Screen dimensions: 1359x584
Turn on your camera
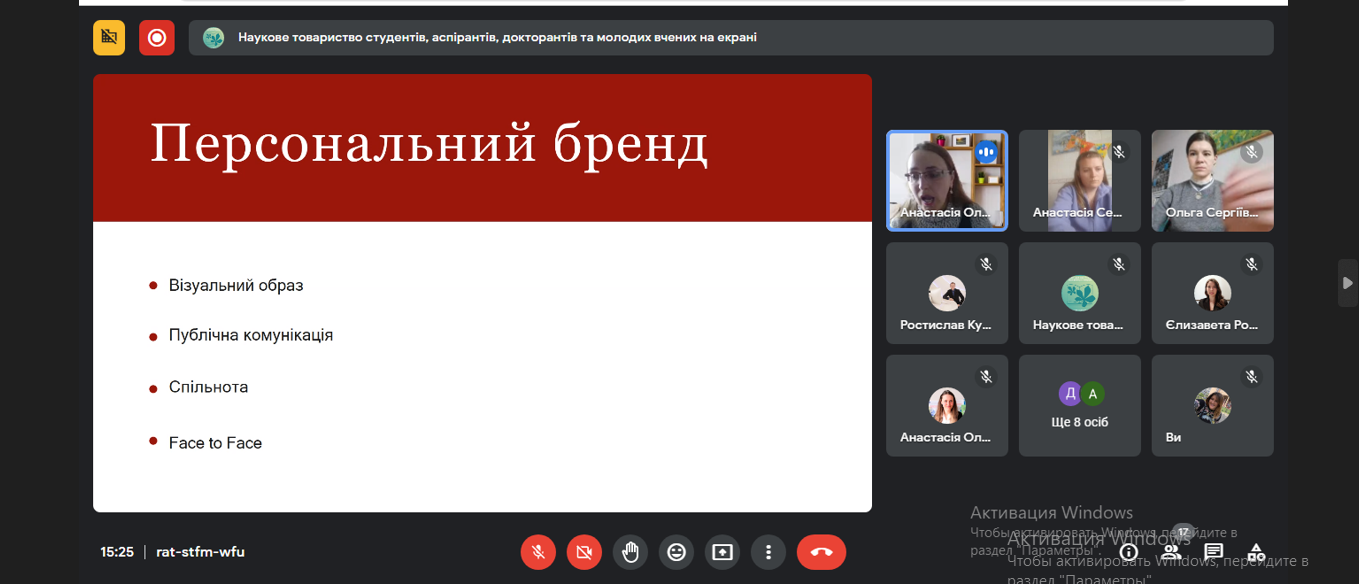584,552
